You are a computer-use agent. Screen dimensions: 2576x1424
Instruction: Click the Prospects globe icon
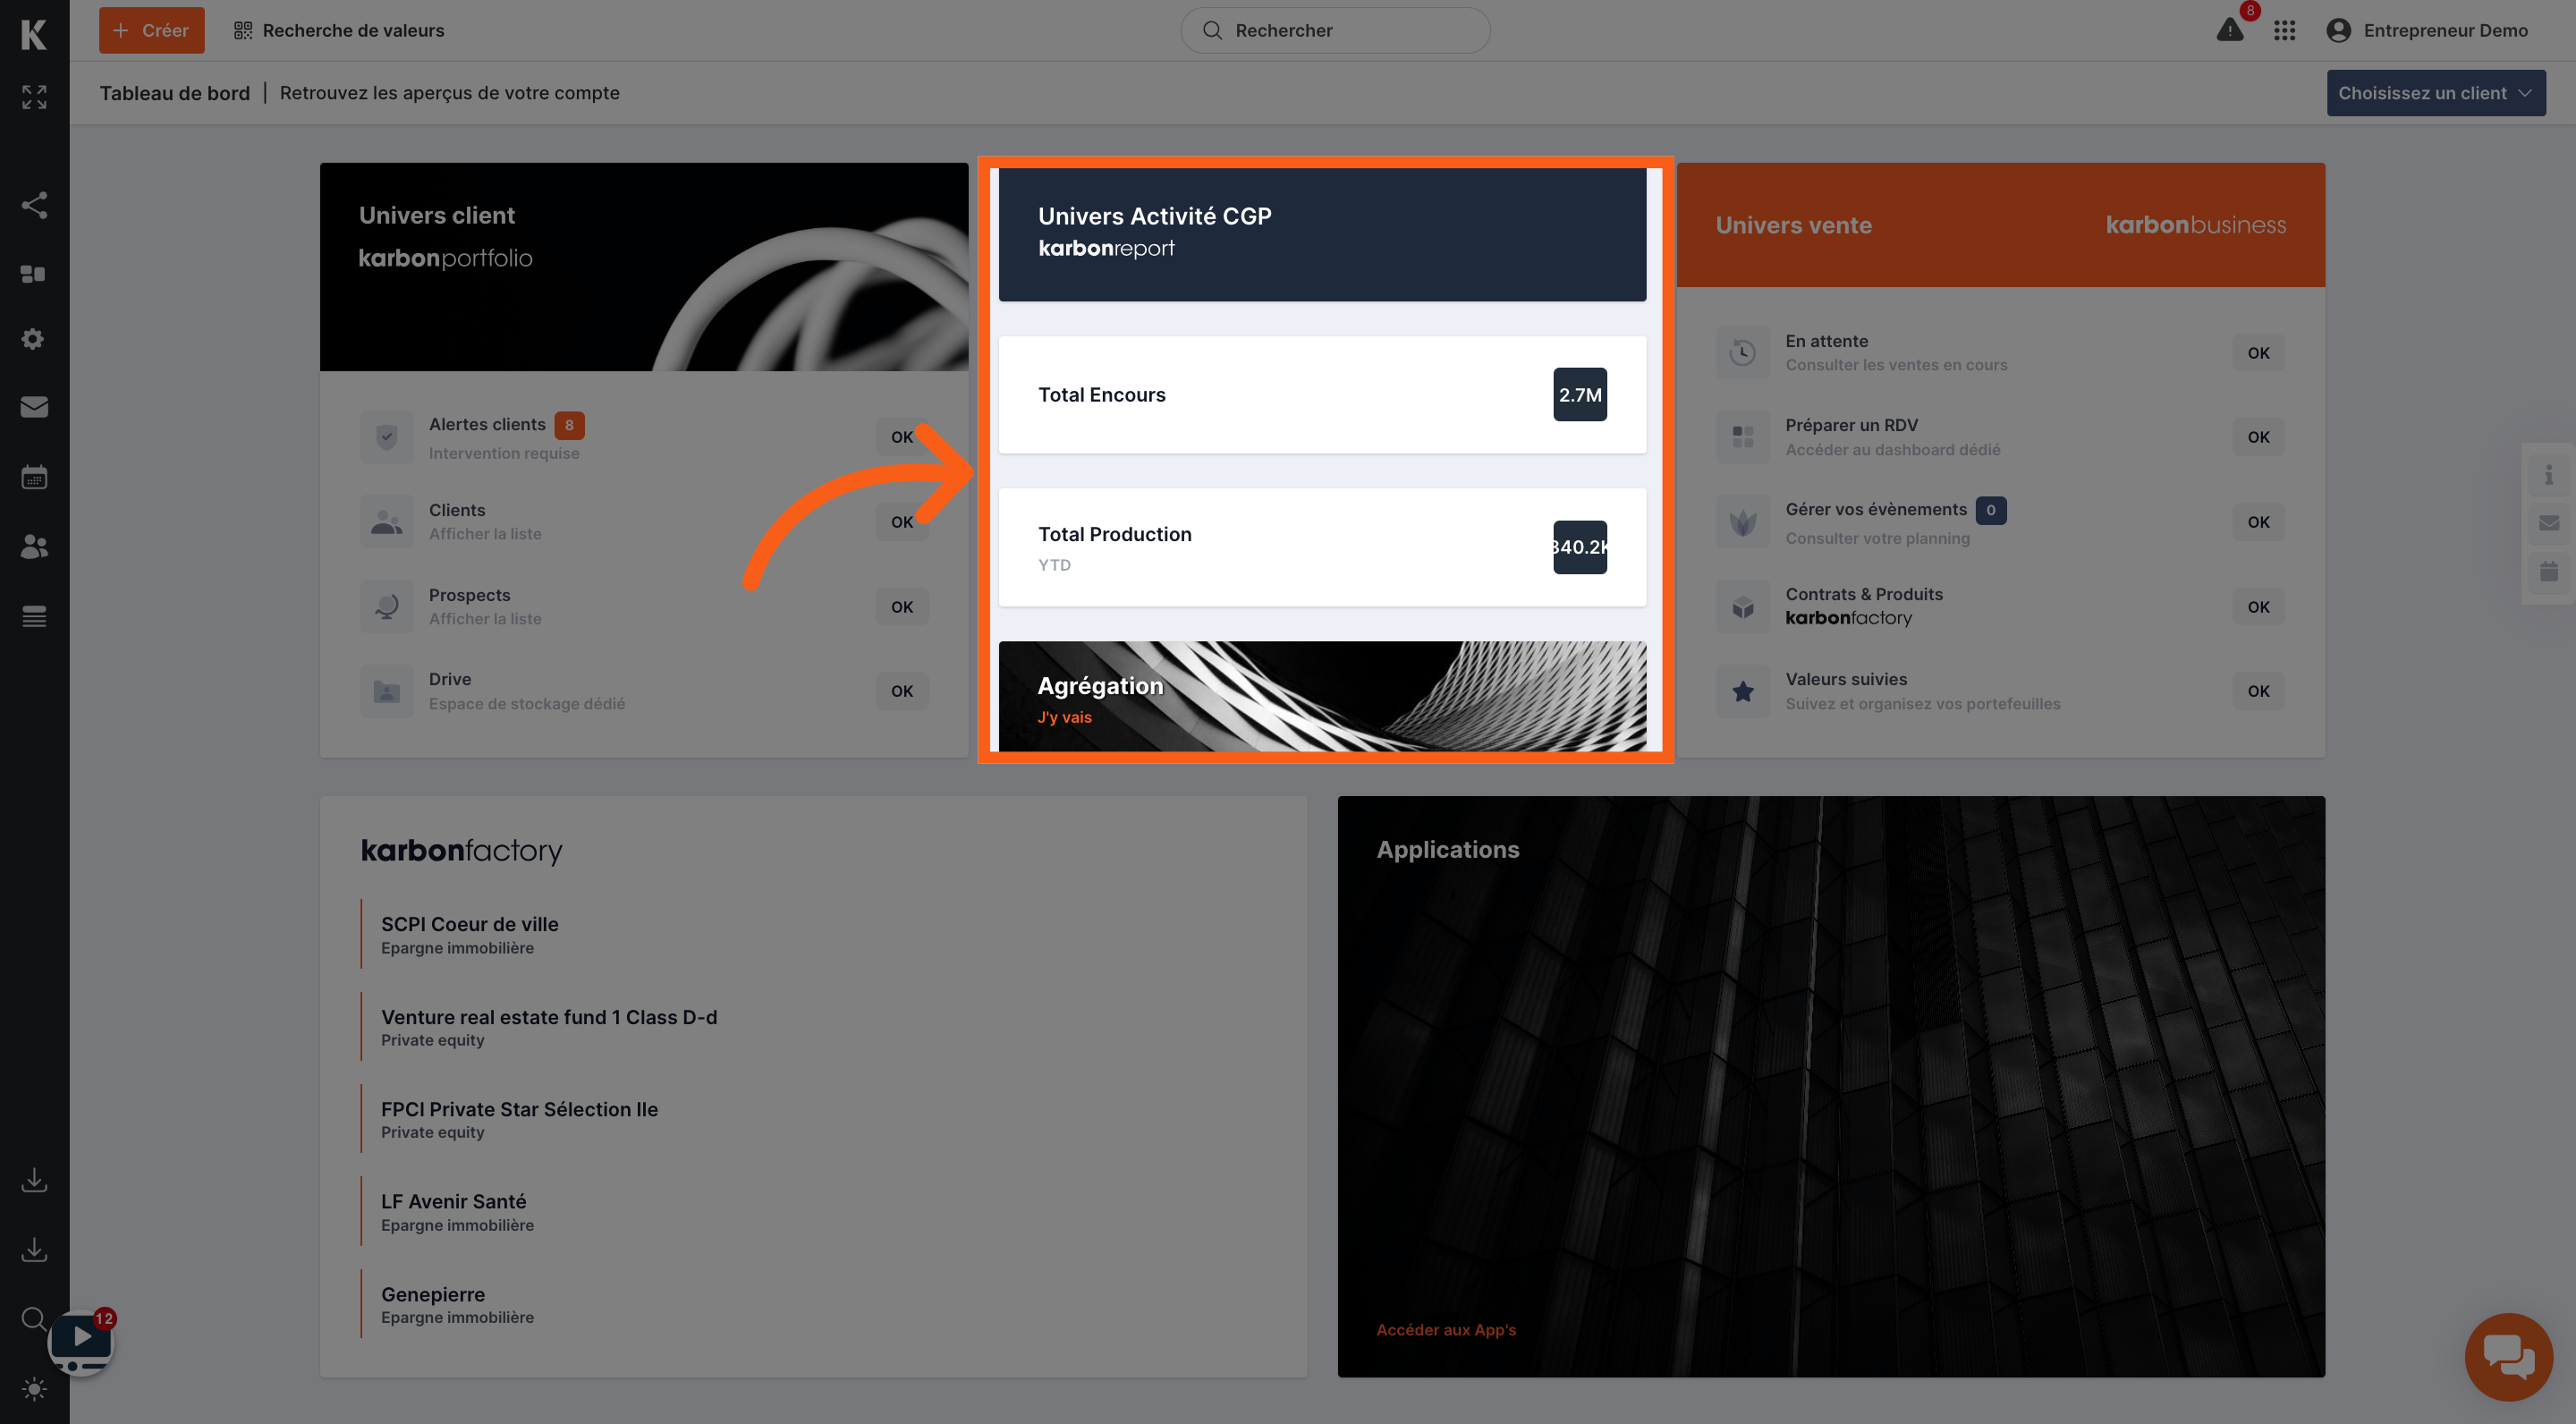[x=387, y=606]
